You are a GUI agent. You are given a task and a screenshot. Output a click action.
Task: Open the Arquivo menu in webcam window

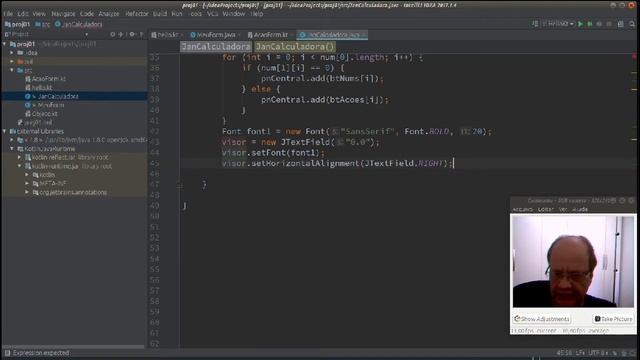522,209
